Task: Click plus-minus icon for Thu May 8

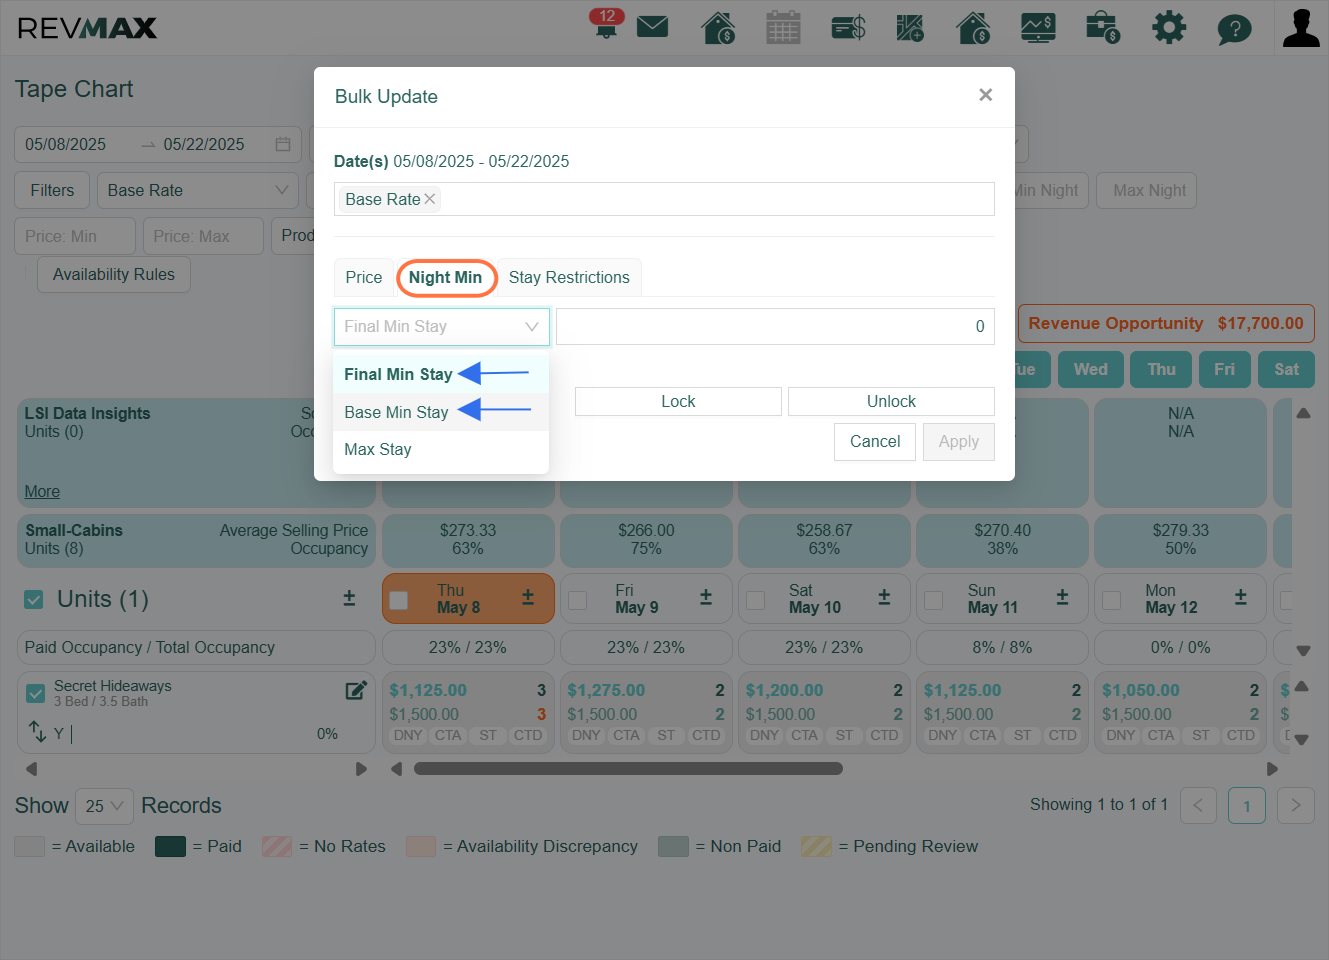Action: (528, 597)
